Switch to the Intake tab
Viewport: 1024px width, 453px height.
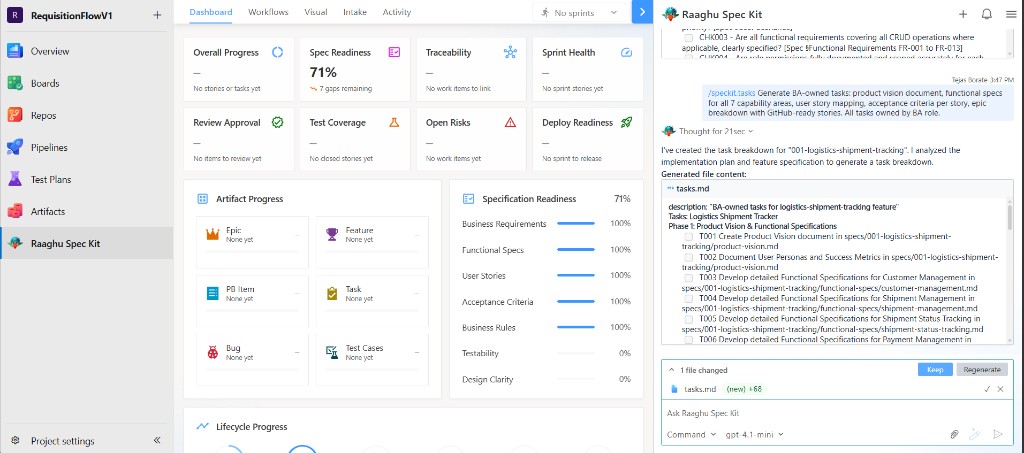tap(355, 12)
